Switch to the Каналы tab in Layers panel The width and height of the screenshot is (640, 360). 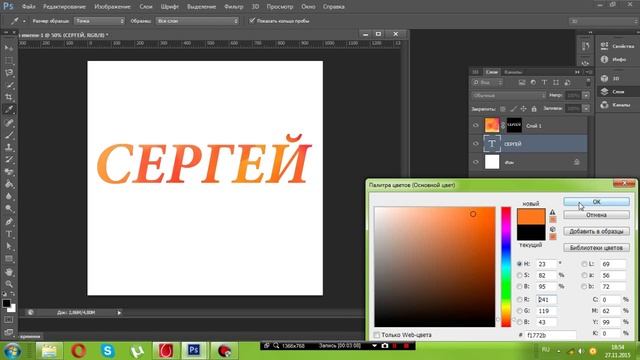coord(513,72)
